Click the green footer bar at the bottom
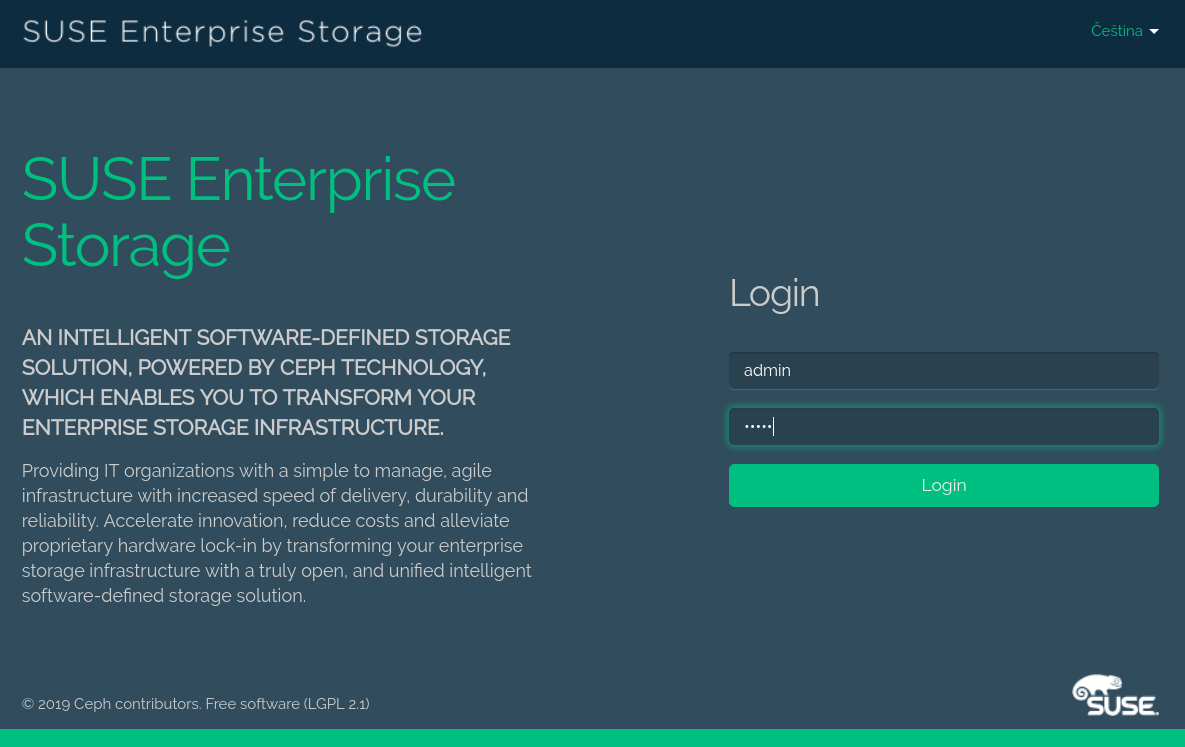The height and width of the screenshot is (747, 1185). pos(592,738)
